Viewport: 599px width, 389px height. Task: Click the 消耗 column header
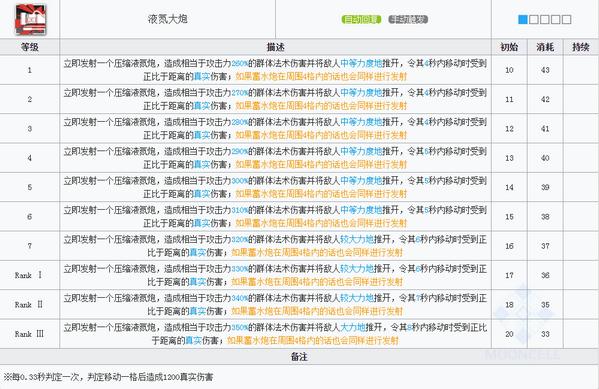[x=545, y=47]
